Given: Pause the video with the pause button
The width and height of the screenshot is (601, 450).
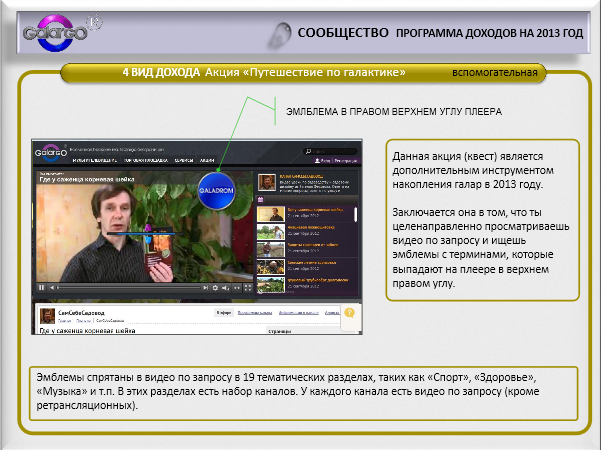Looking at the screenshot, I should point(41,287).
